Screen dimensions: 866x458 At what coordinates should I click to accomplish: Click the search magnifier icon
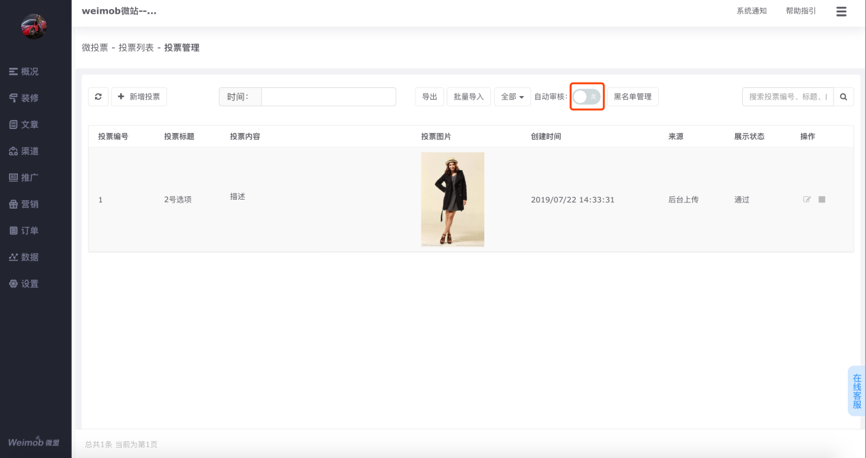[843, 97]
